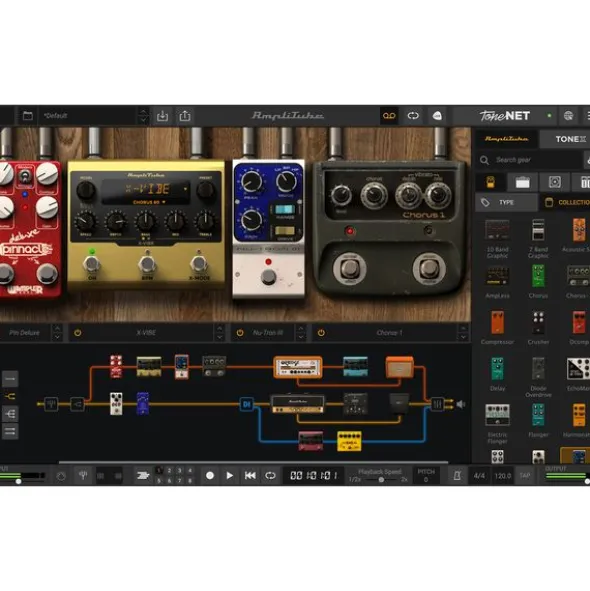Choose the 7 Band Graphic pedal
Viewport: 590px width, 591px height.
[x=538, y=238]
